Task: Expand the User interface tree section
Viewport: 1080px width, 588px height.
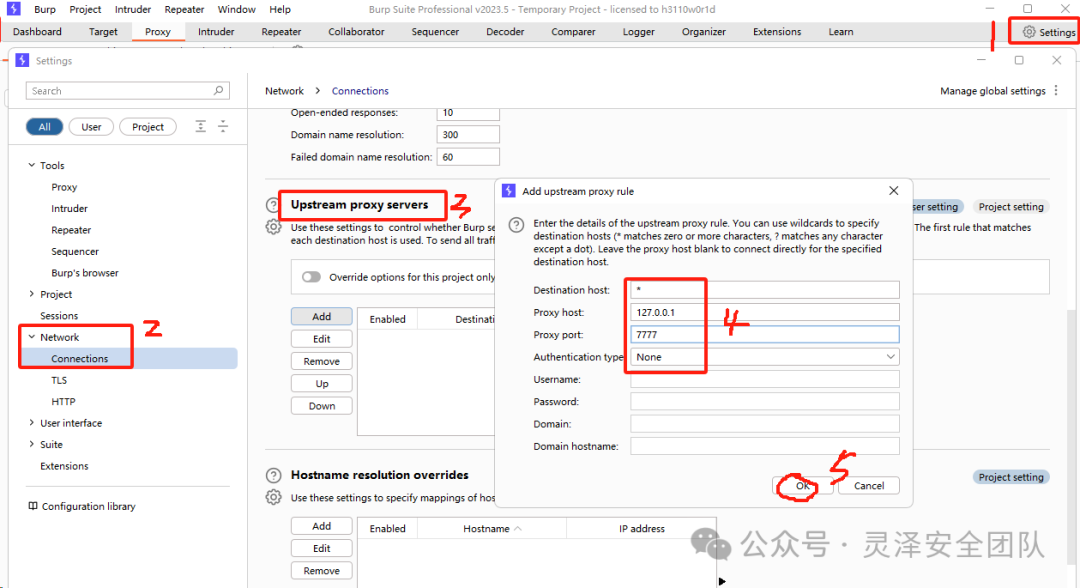Action: pyautogui.click(x=32, y=423)
